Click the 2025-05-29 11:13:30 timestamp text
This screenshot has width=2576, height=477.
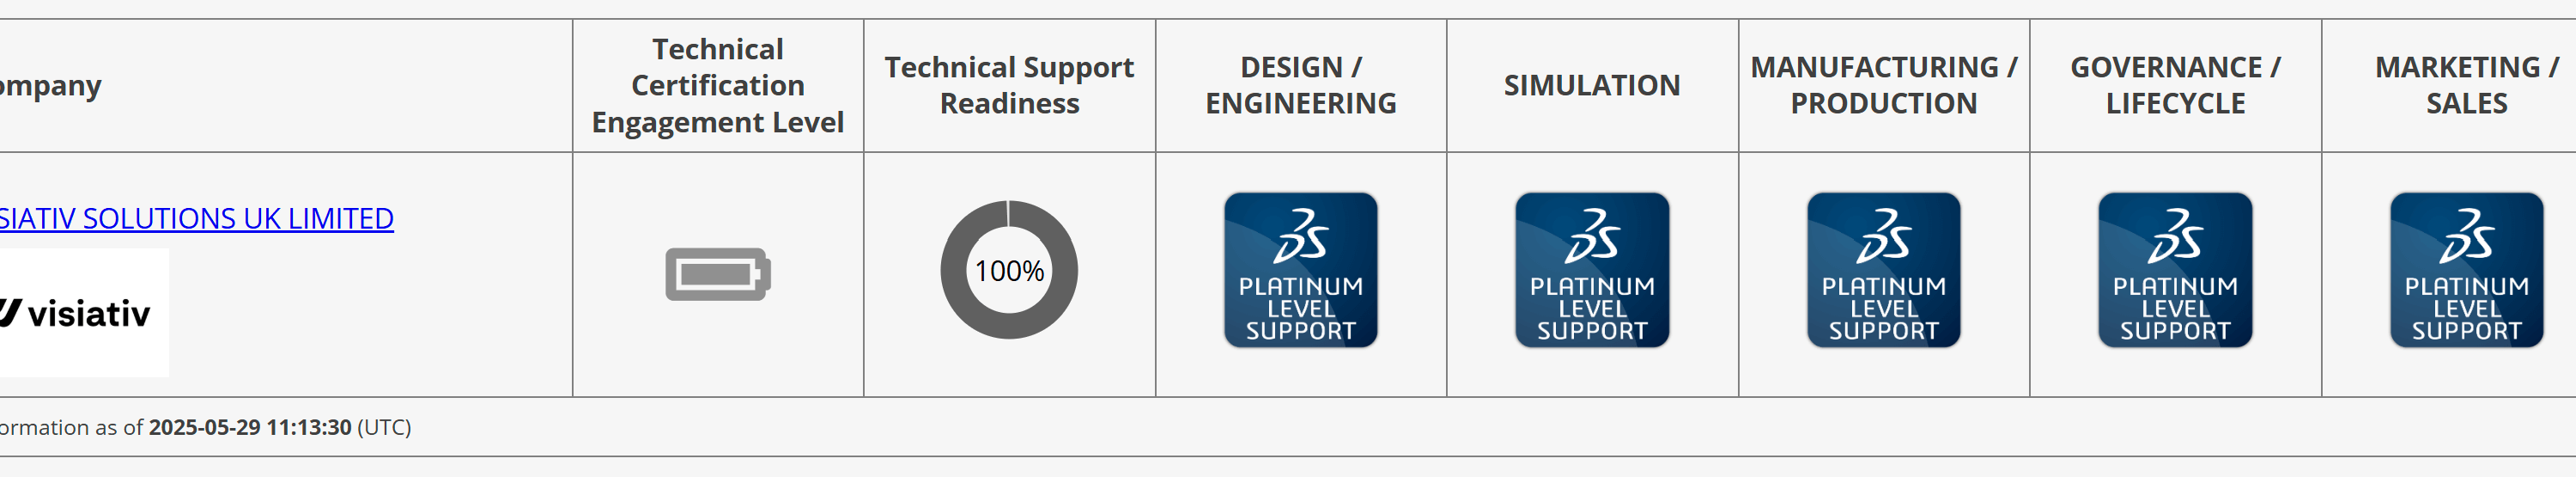[x=250, y=427]
